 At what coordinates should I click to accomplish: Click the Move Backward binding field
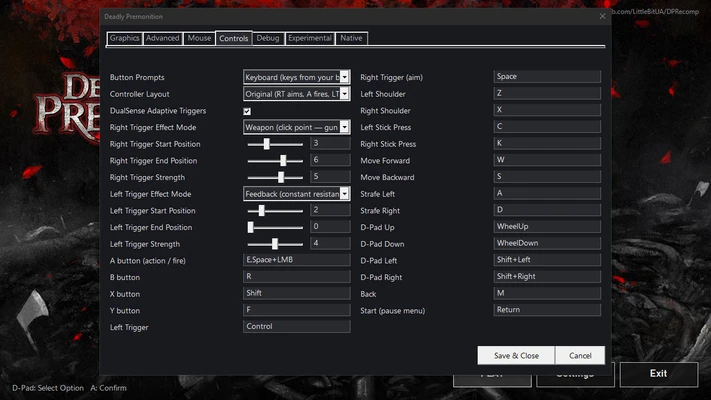(547, 176)
